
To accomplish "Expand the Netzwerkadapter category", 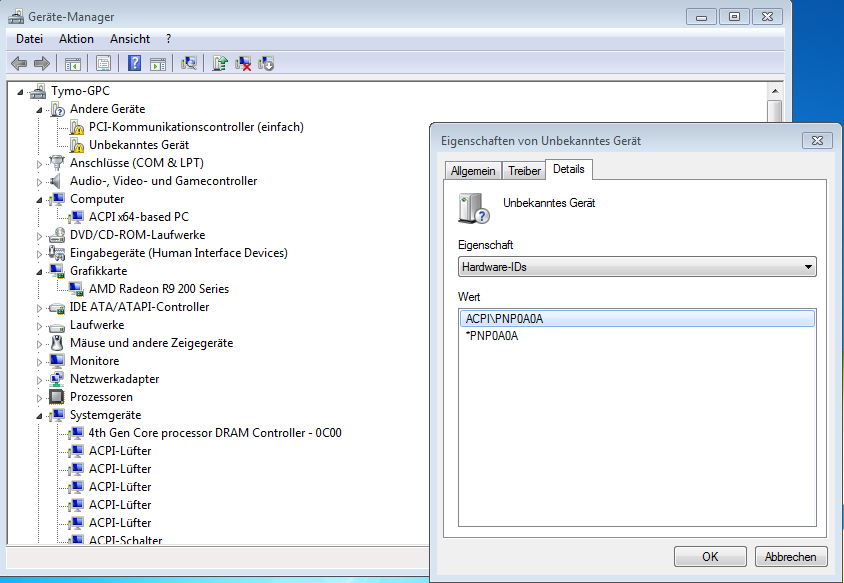I will 39,380.
